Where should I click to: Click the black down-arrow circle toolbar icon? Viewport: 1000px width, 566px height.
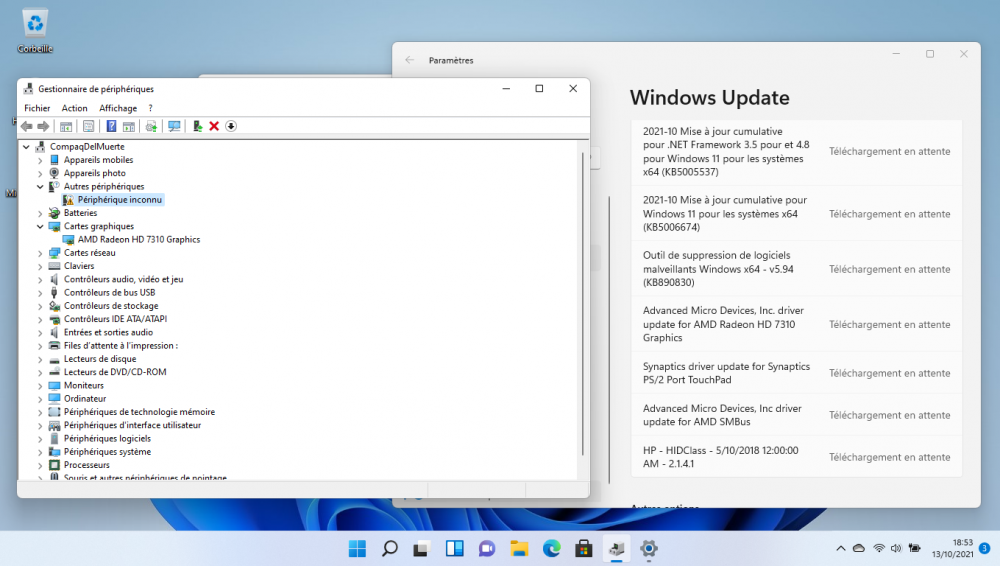coord(231,126)
